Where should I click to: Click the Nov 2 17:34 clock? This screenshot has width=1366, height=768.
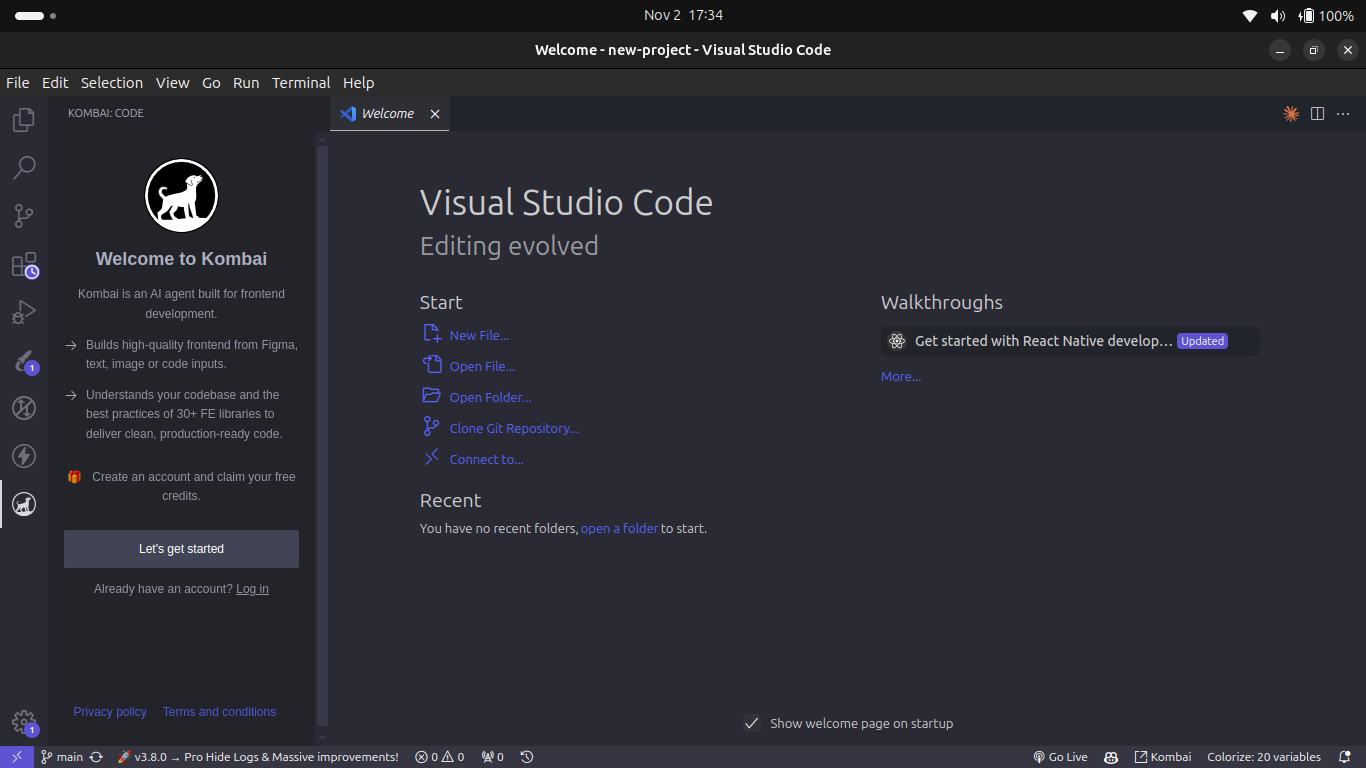pos(683,15)
